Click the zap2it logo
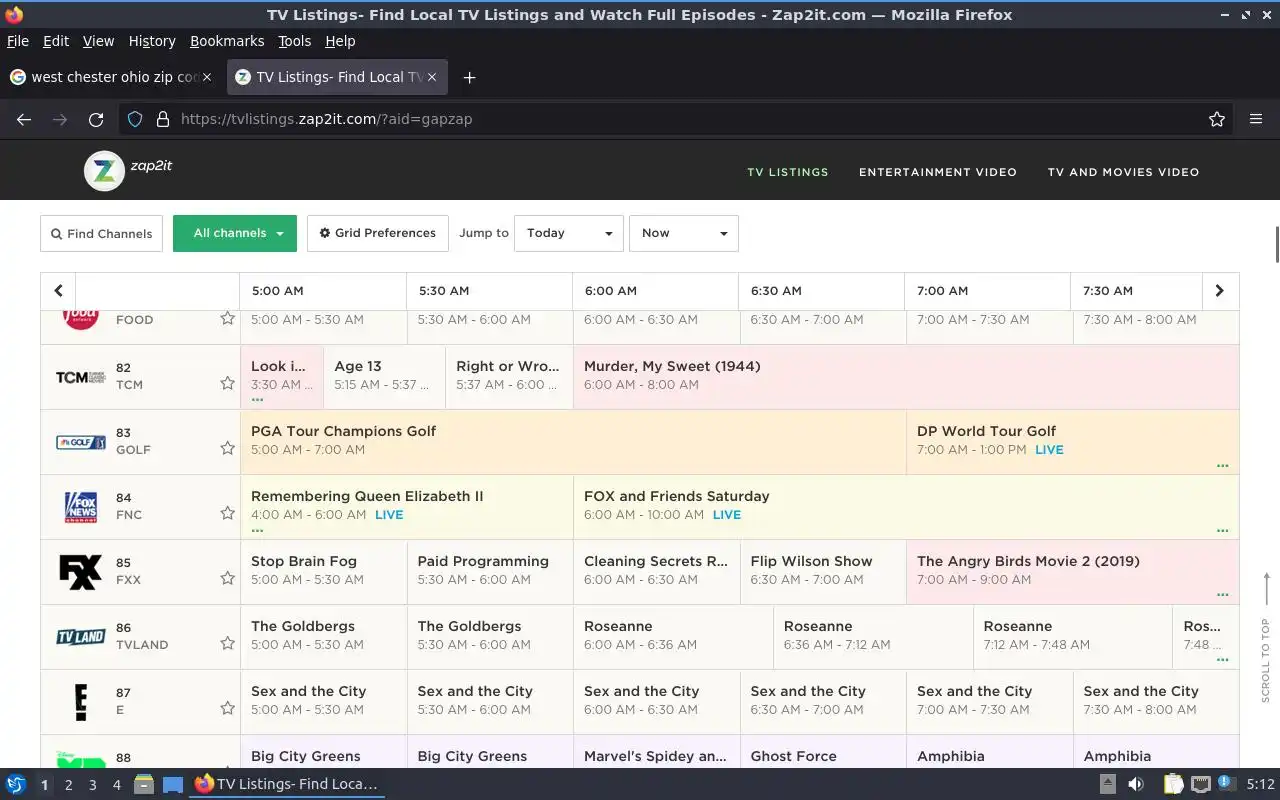The height and width of the screenshot is (800, 1280). (128, 171)
